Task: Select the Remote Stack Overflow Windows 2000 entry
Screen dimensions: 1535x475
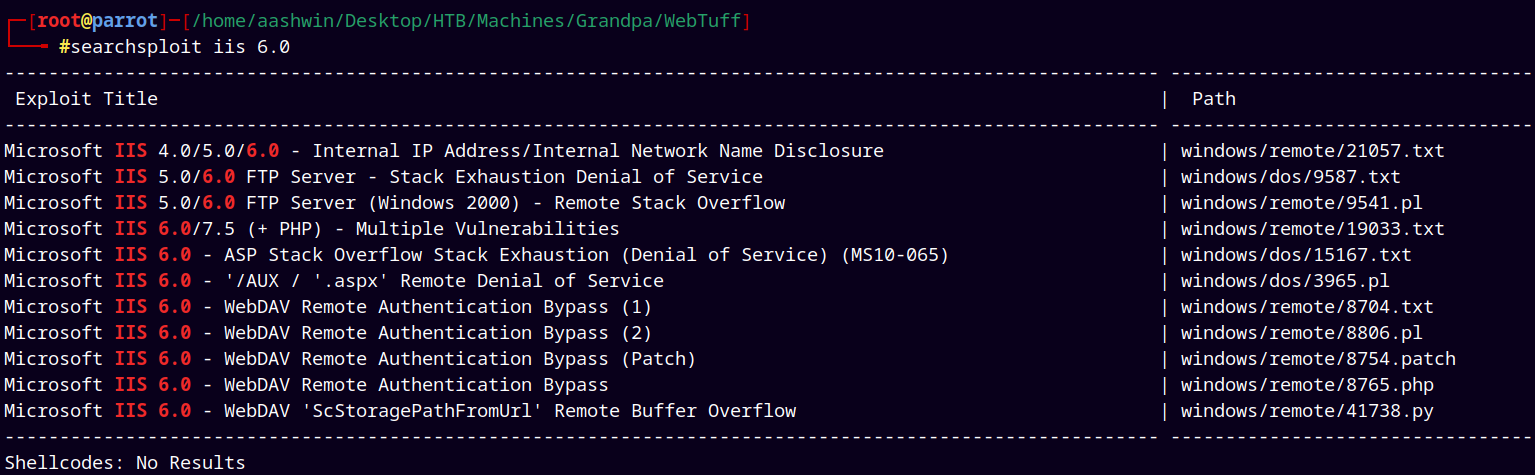Action: [x=395, y=203]
